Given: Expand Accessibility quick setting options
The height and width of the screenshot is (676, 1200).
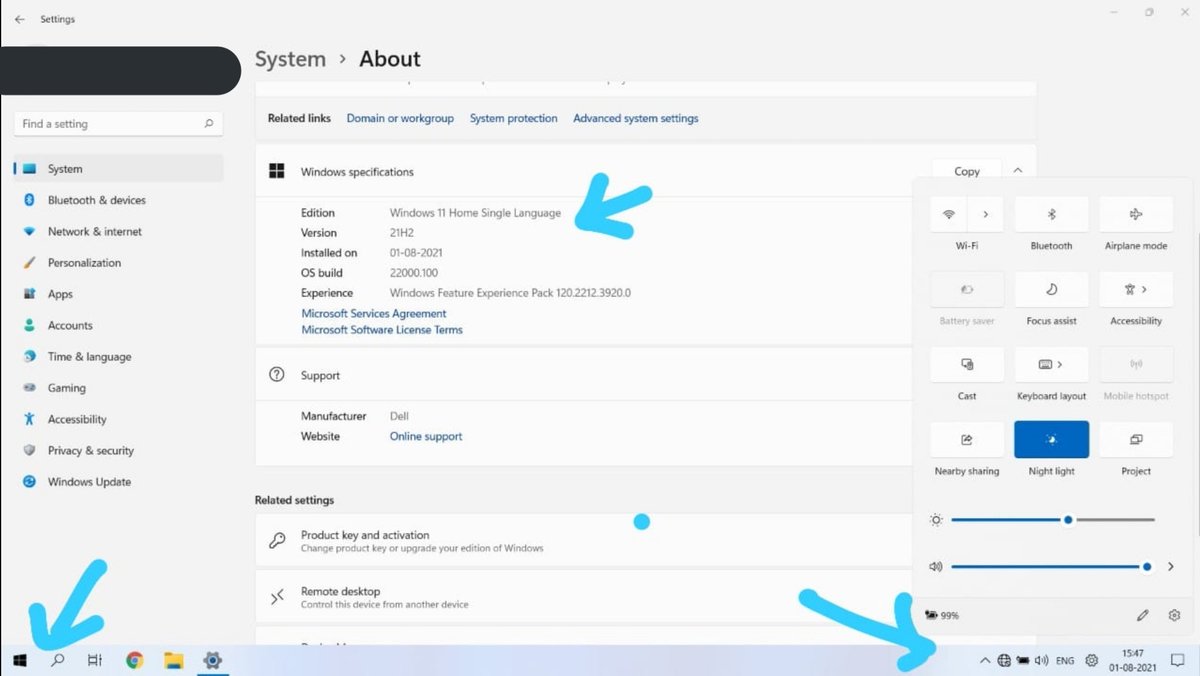Looking at the screenshot, I should coord(1146,289).
